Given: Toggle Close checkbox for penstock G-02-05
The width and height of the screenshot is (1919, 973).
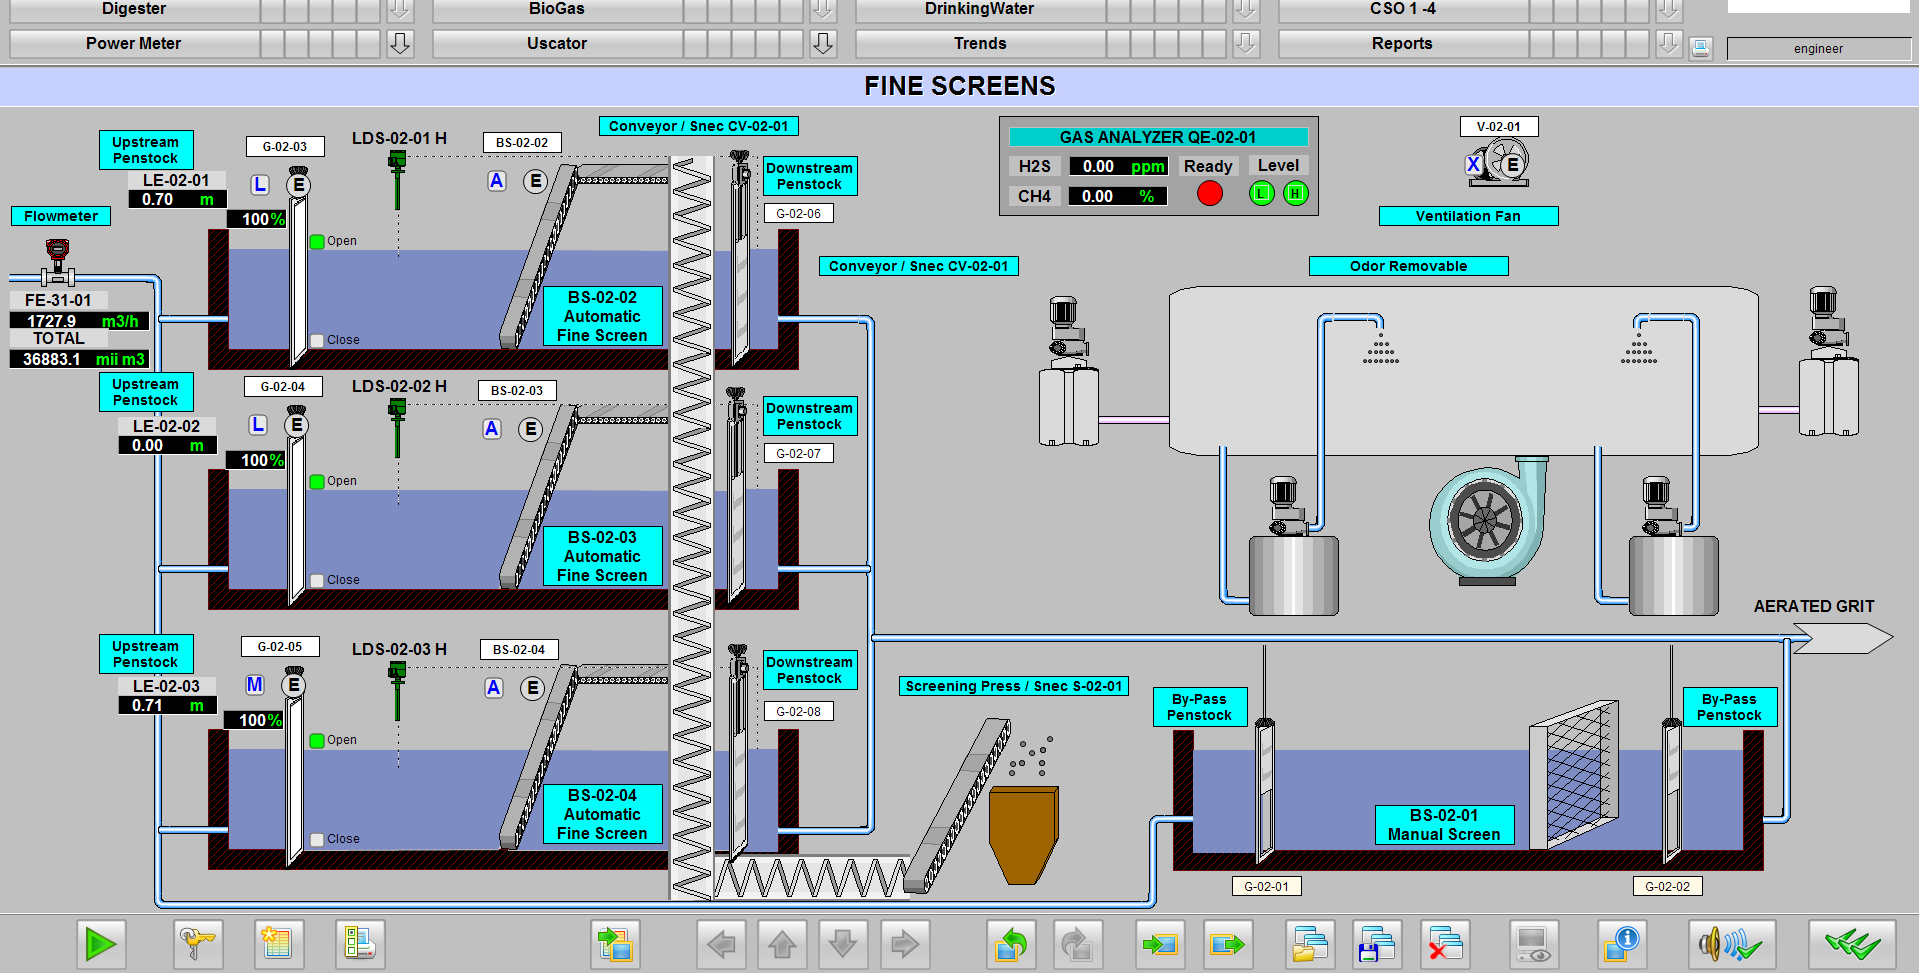Looking at the screenshot, I should [x=317, y=839].
